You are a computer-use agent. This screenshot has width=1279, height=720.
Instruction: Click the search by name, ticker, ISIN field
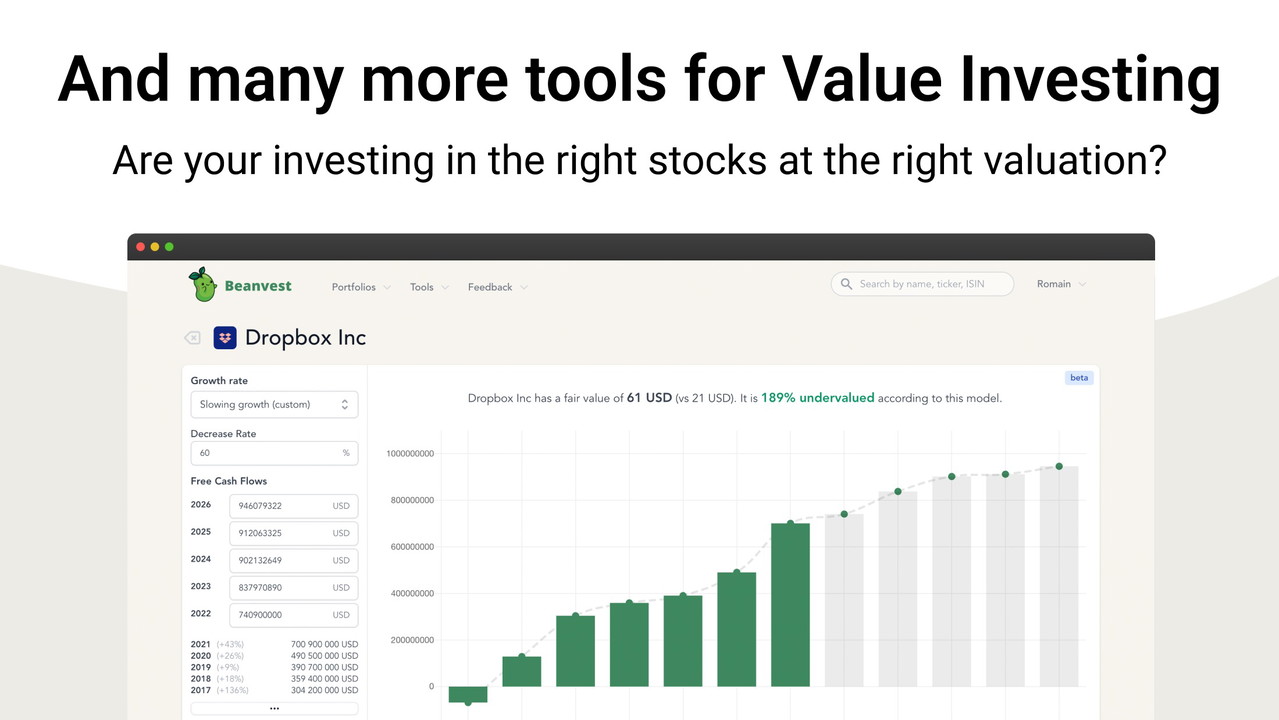pos(930,284)
